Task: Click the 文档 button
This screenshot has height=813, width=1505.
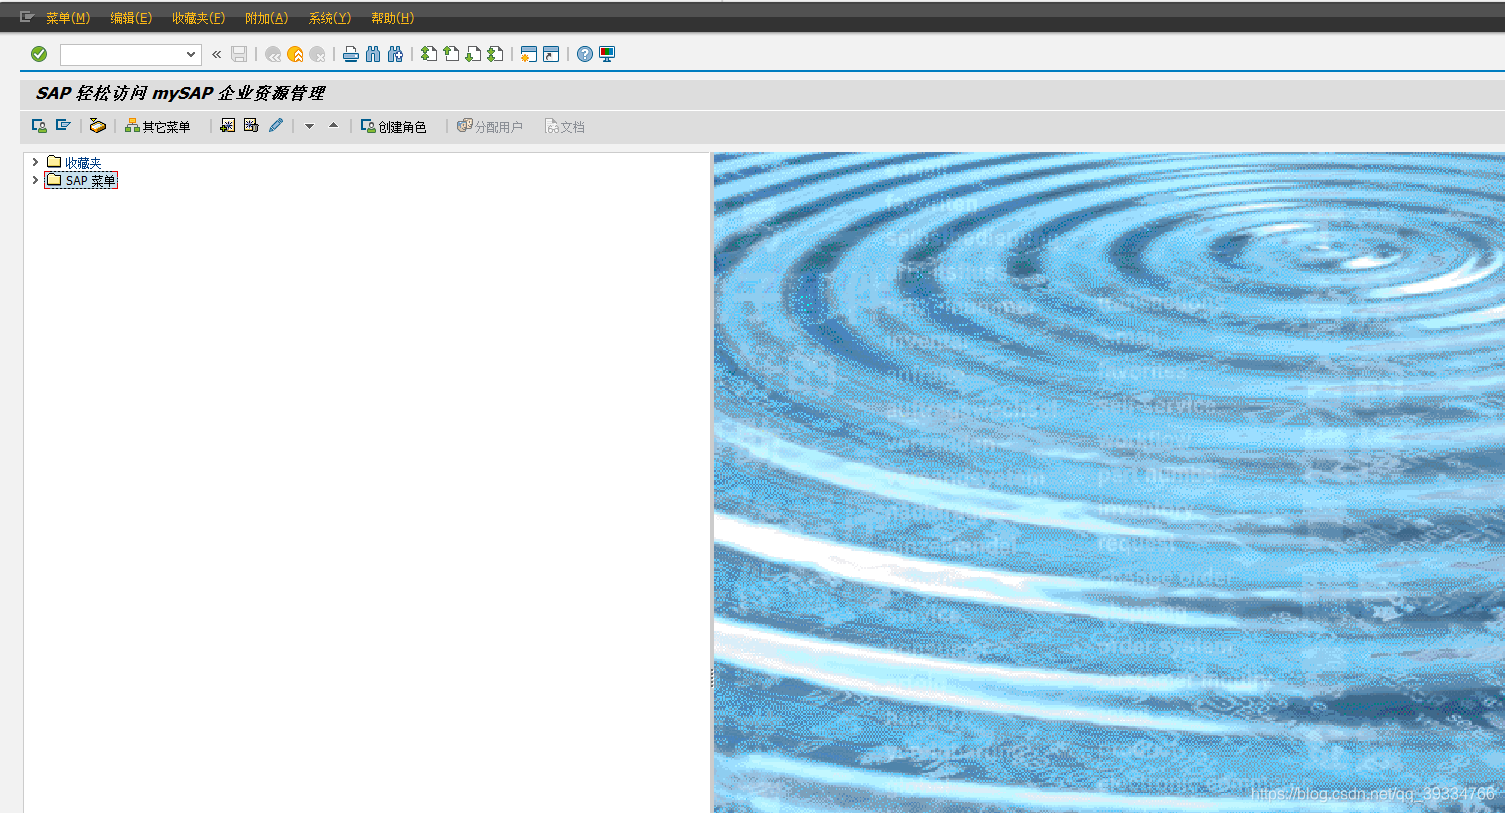Action: (565, 126)
